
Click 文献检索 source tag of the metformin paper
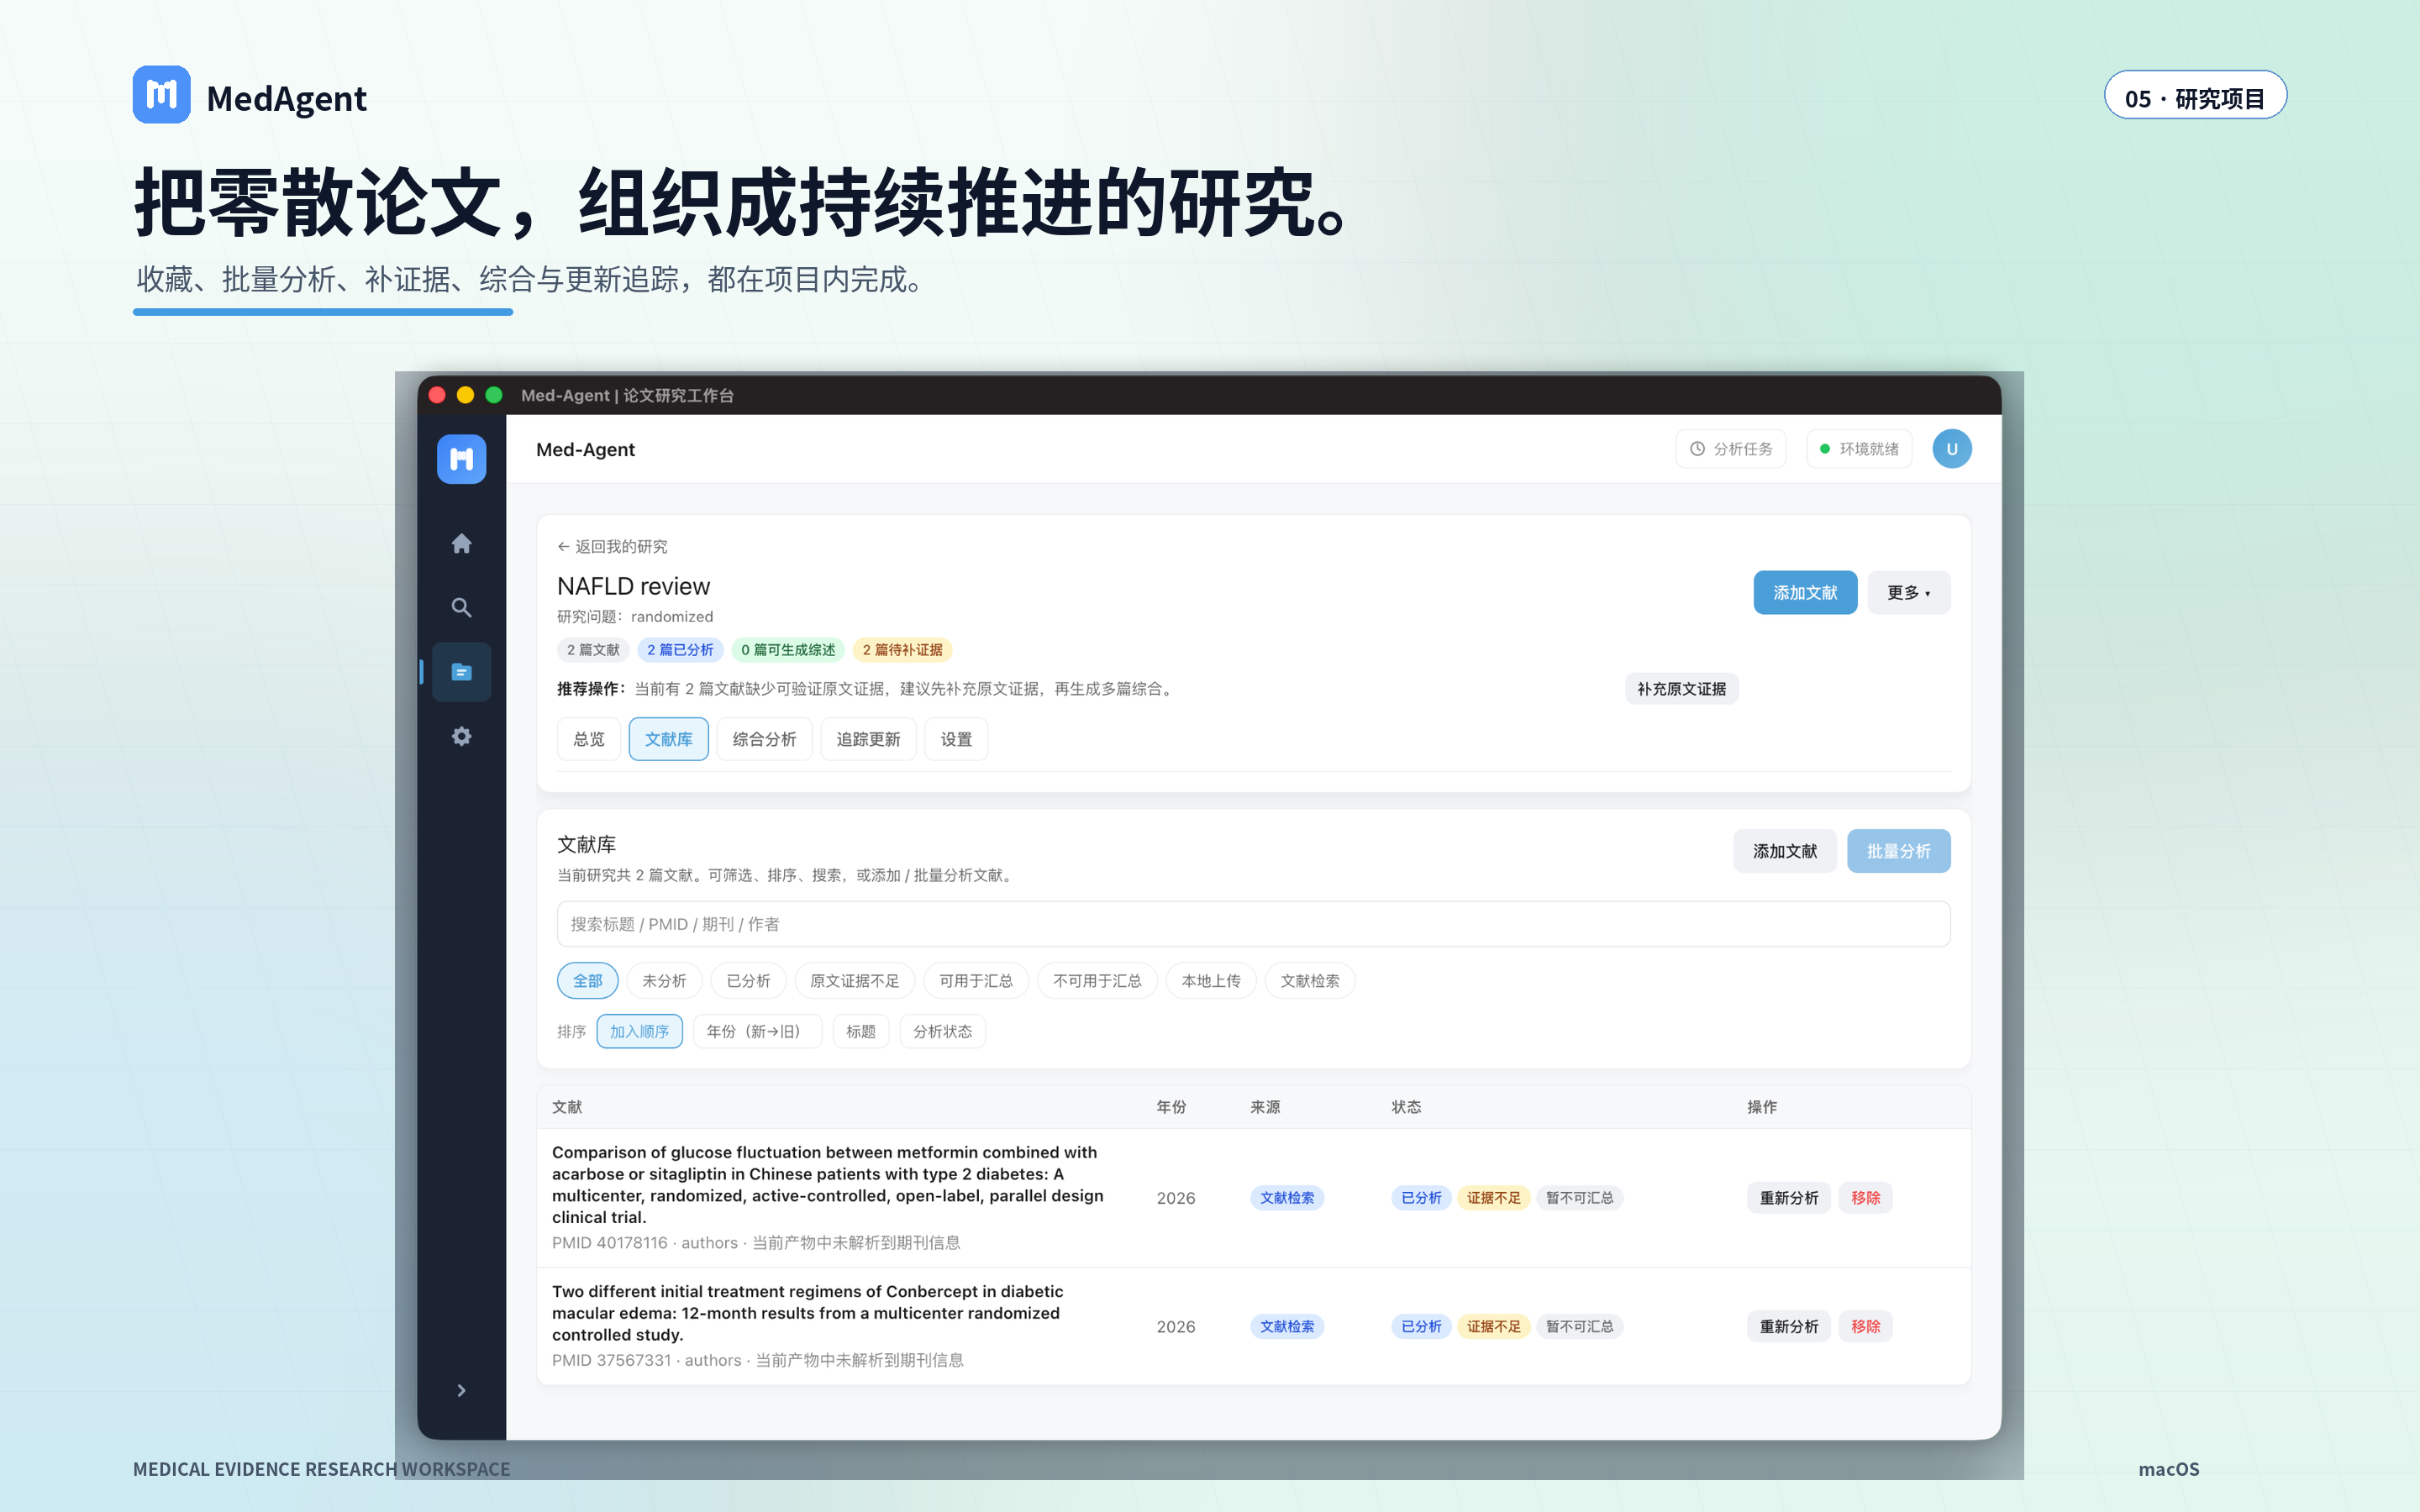click(1287, 1198)
